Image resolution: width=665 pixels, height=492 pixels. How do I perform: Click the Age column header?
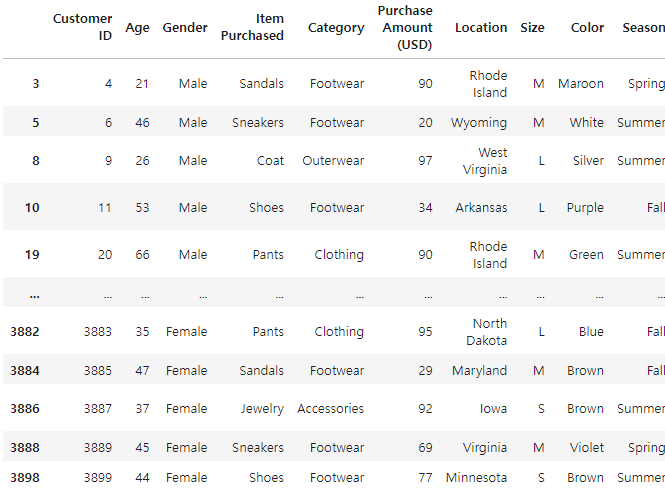click(x=137, y=28)
